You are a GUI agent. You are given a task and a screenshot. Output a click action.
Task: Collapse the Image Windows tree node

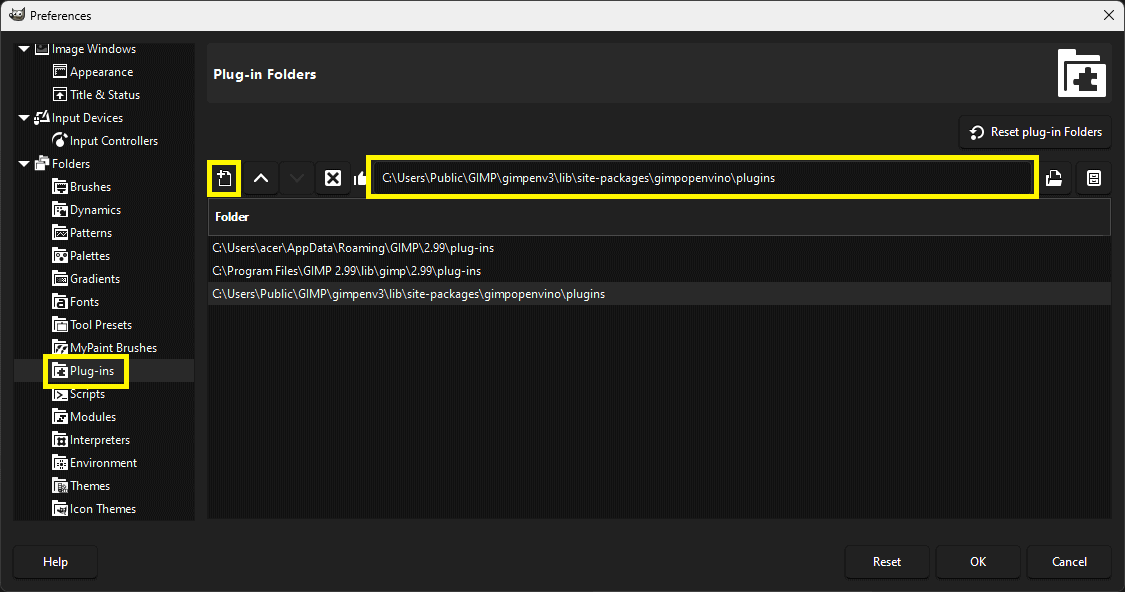click(x=24, y=49)
